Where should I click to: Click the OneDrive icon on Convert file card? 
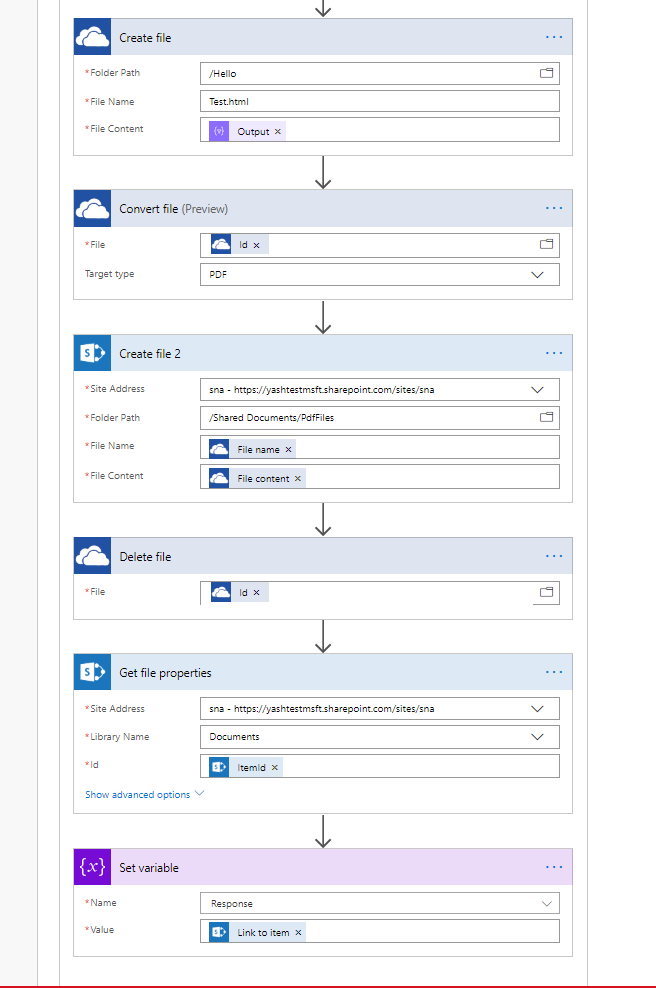tap(93, 208)
